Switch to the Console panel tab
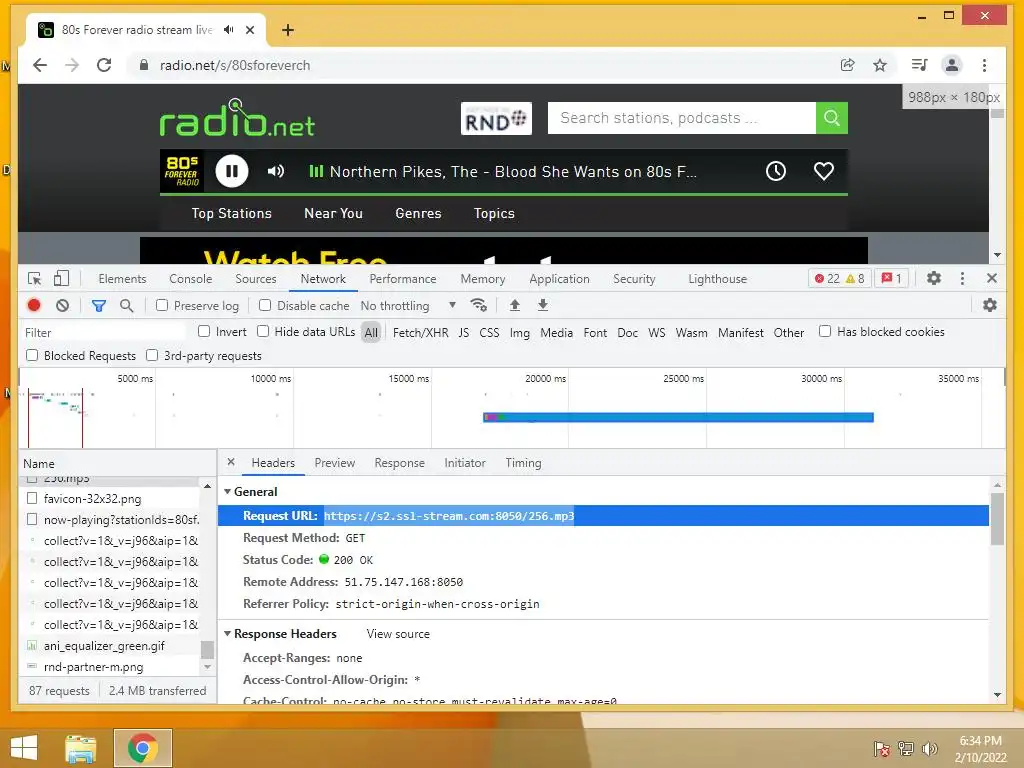The width and height of the screenshot is (1024, 768). point(191,279)
